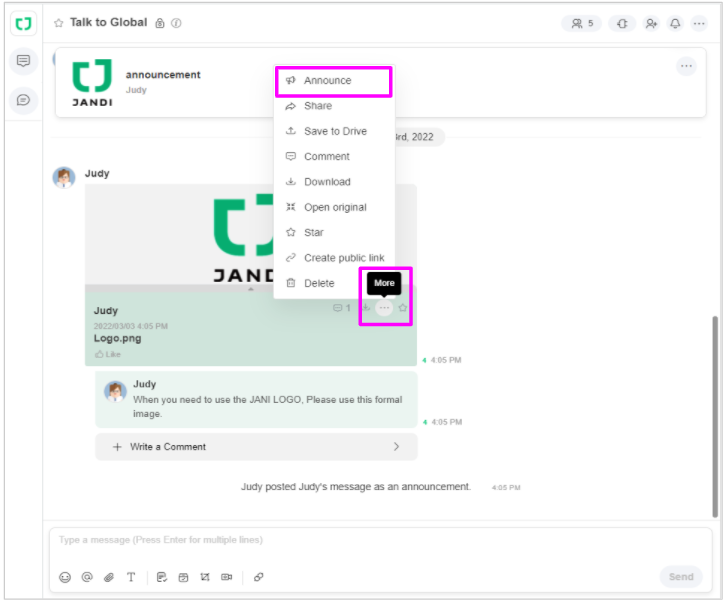Open the members list showing 5
This screenshot has width=724, height=602.
coord(582,23)
